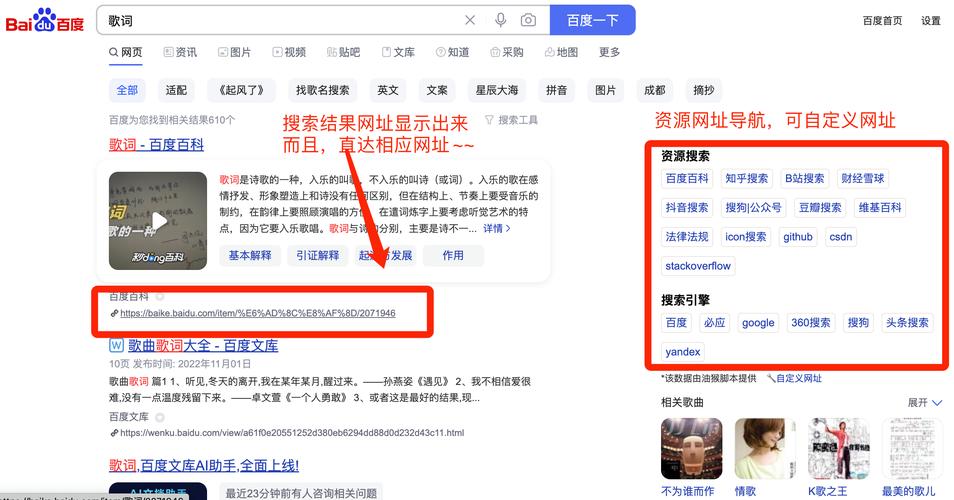The image size is (954, 500).
Task: Open the 不为谁而作 song thumbnail
Action: tap(691, 448)
